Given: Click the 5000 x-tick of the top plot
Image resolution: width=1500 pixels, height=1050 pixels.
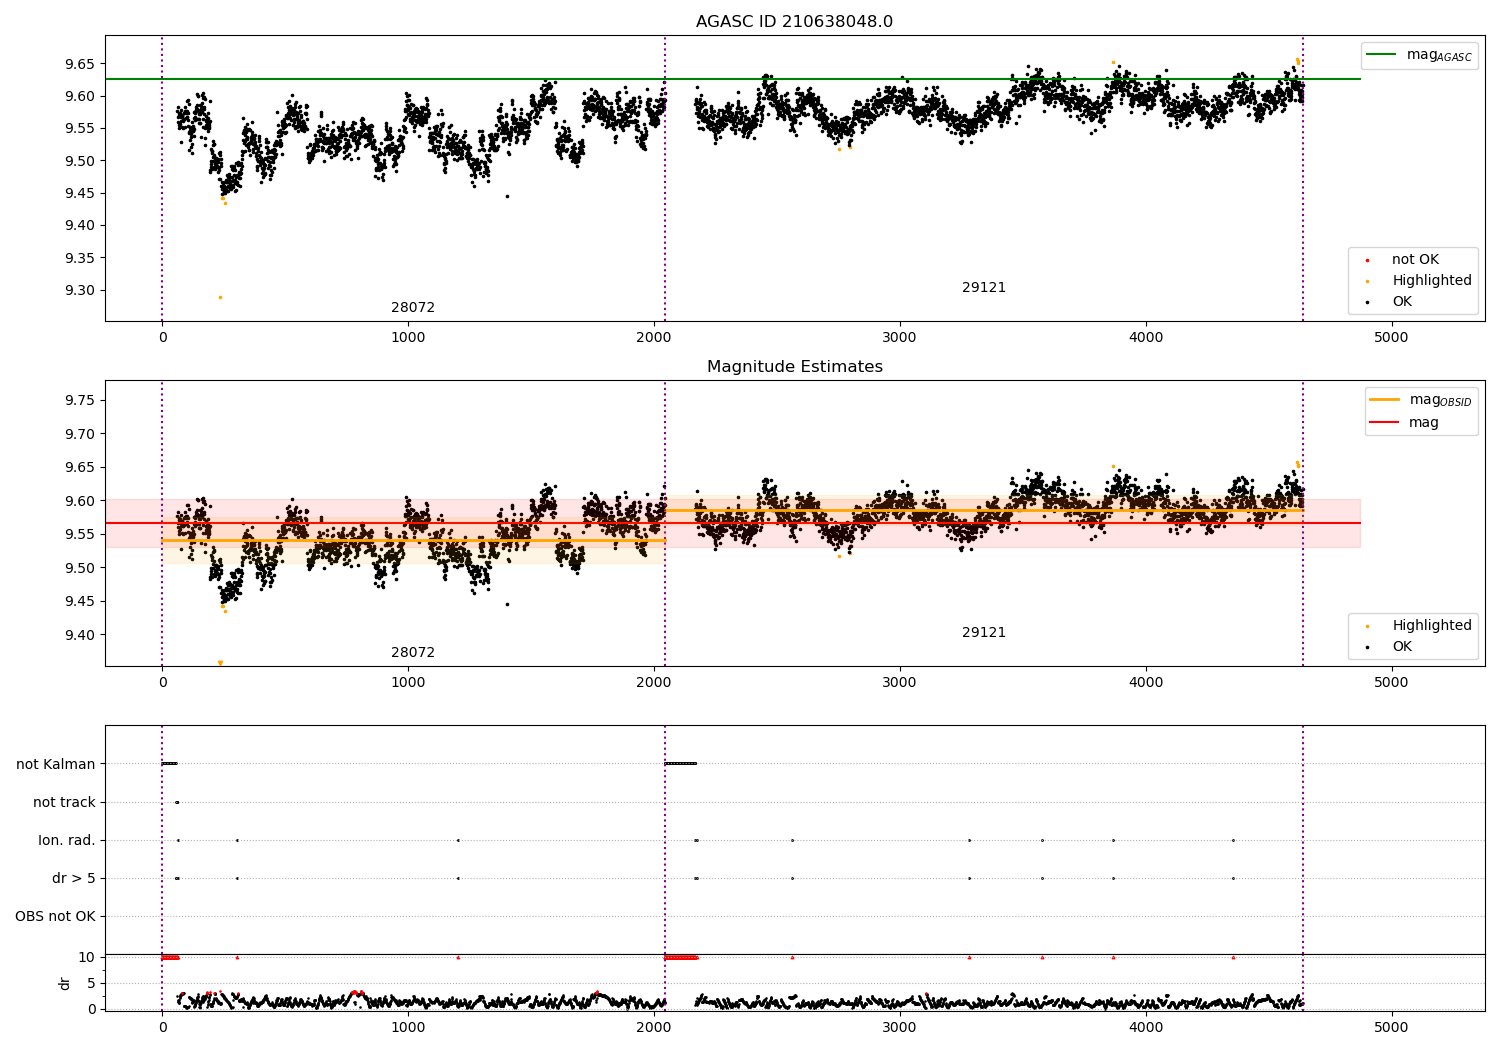Looking at the screenshot, I should (x=1391, y=338).
